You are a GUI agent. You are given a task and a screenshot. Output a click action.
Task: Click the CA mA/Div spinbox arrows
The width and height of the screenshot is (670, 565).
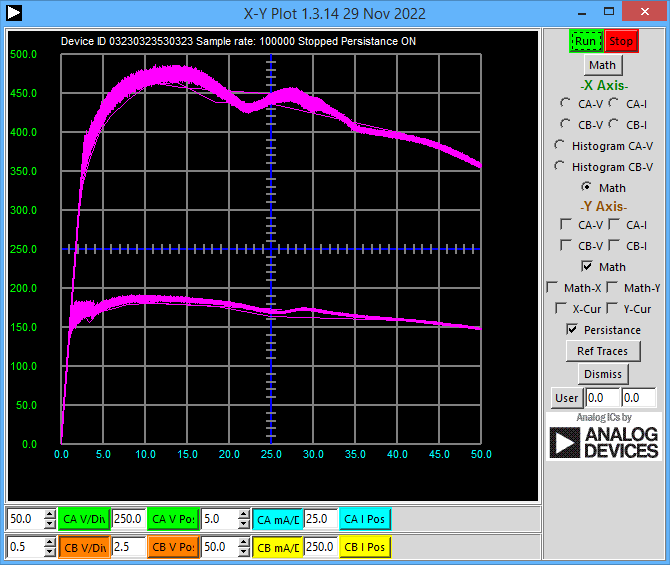click(x=243, y=519)
